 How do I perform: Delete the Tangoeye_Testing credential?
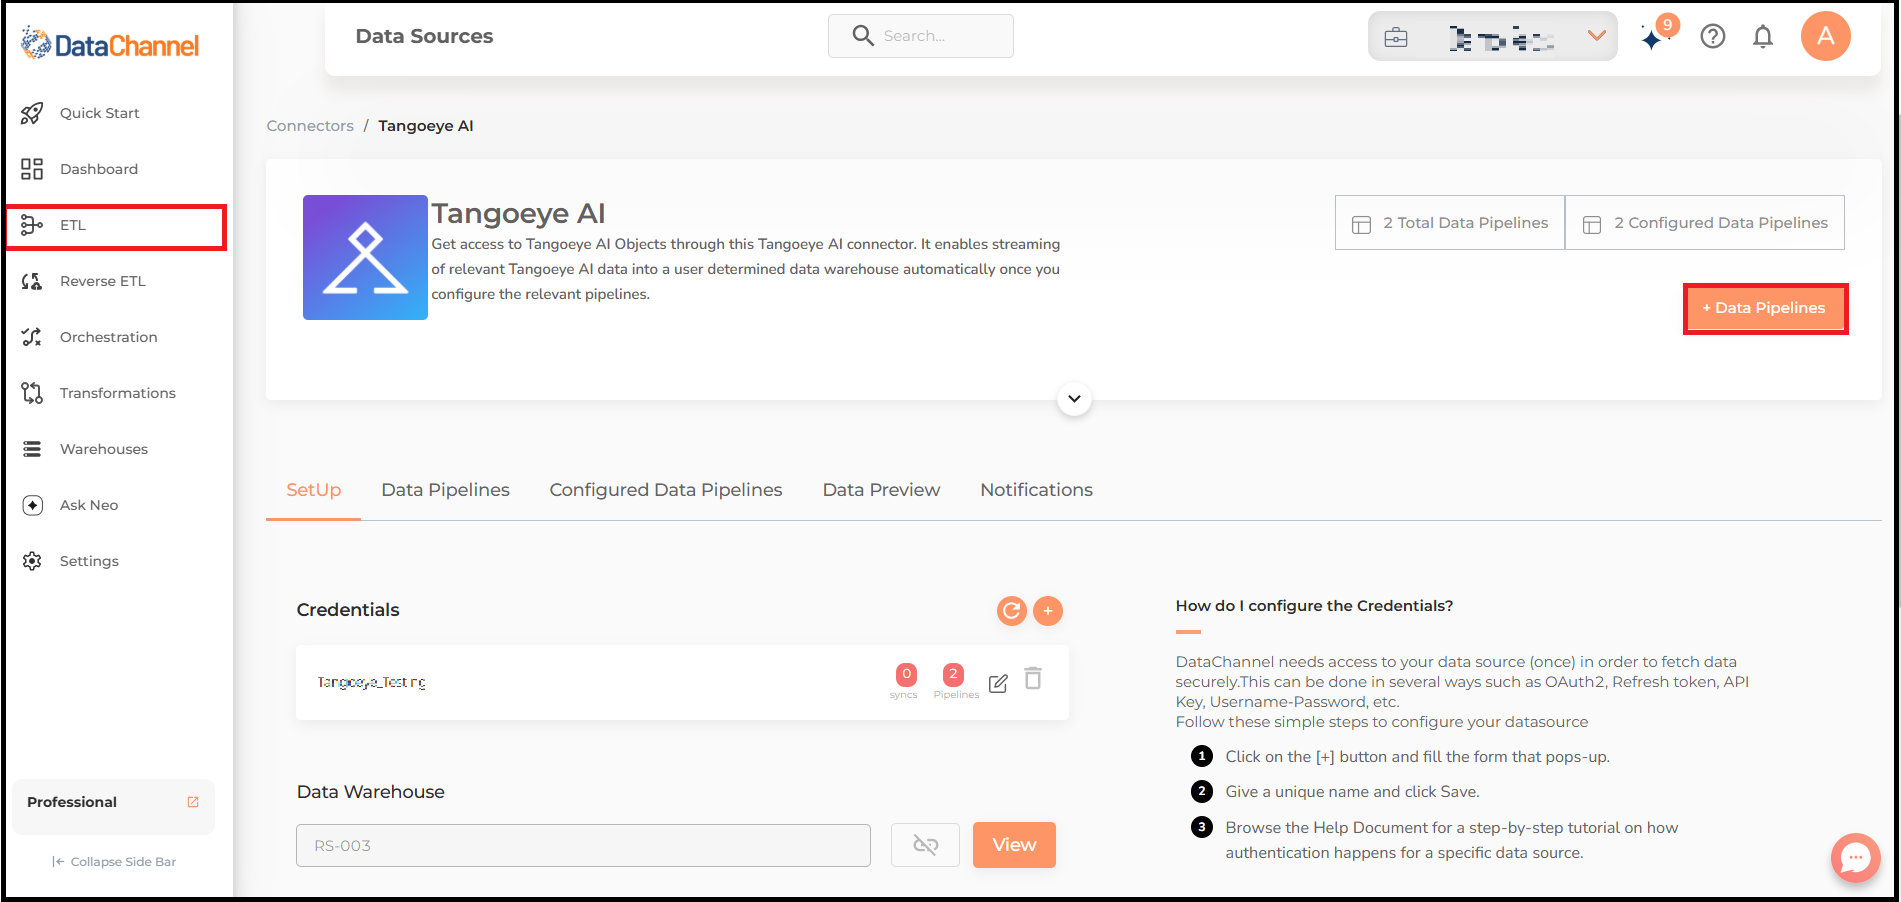click(1033, 679)
